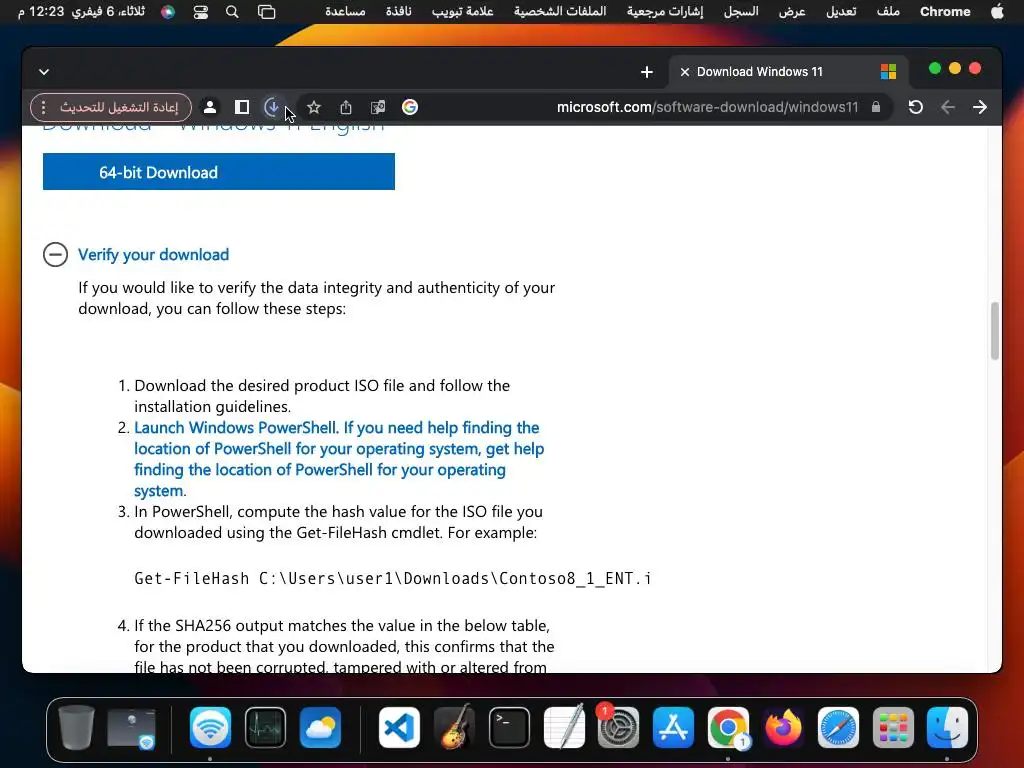Open the Chrome downloads indicator icon

point(272,107)
